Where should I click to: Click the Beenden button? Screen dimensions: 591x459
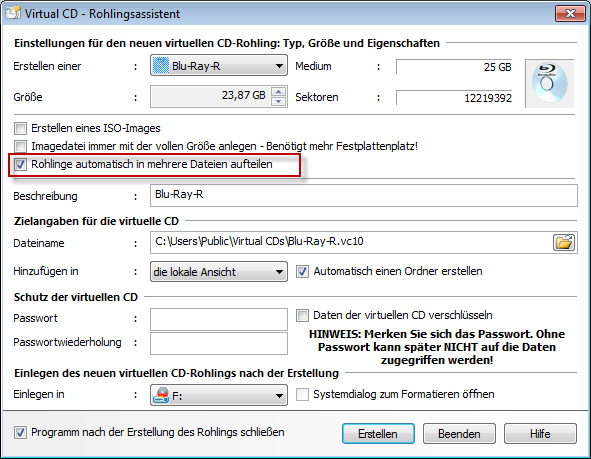(459, 434)
